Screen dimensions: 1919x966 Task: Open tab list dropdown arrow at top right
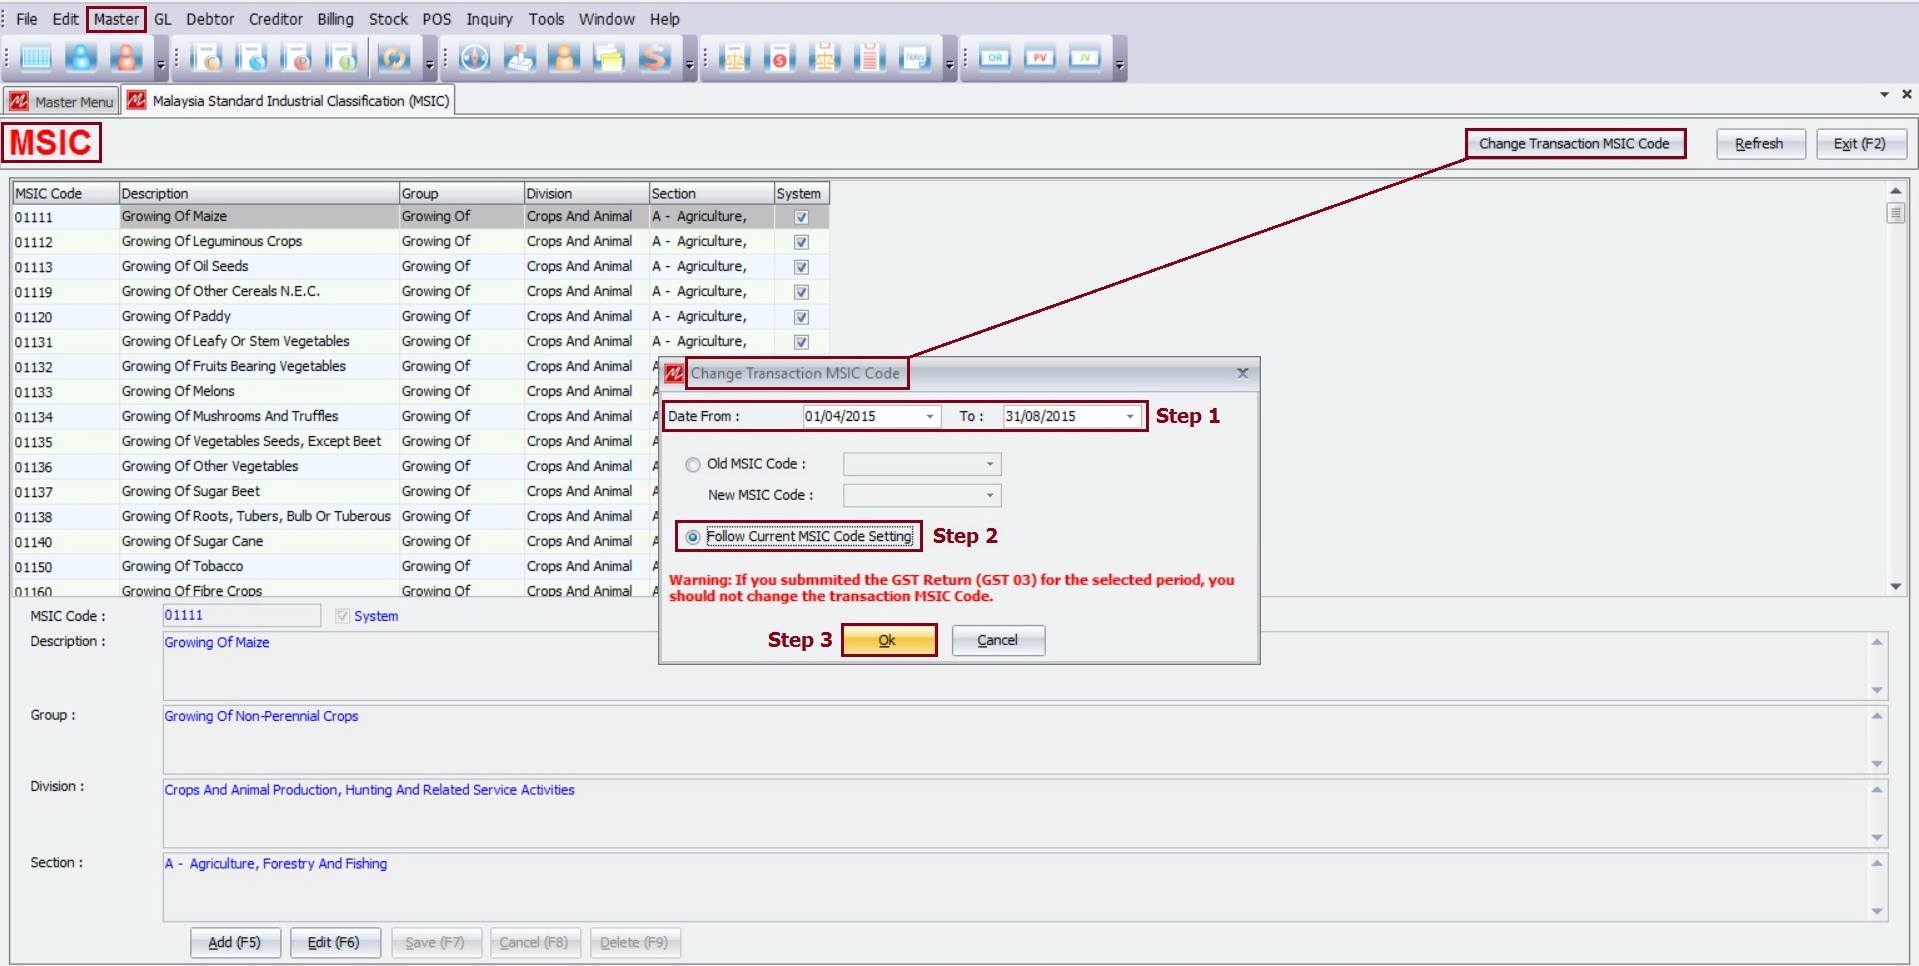(x=1884, y=94)
